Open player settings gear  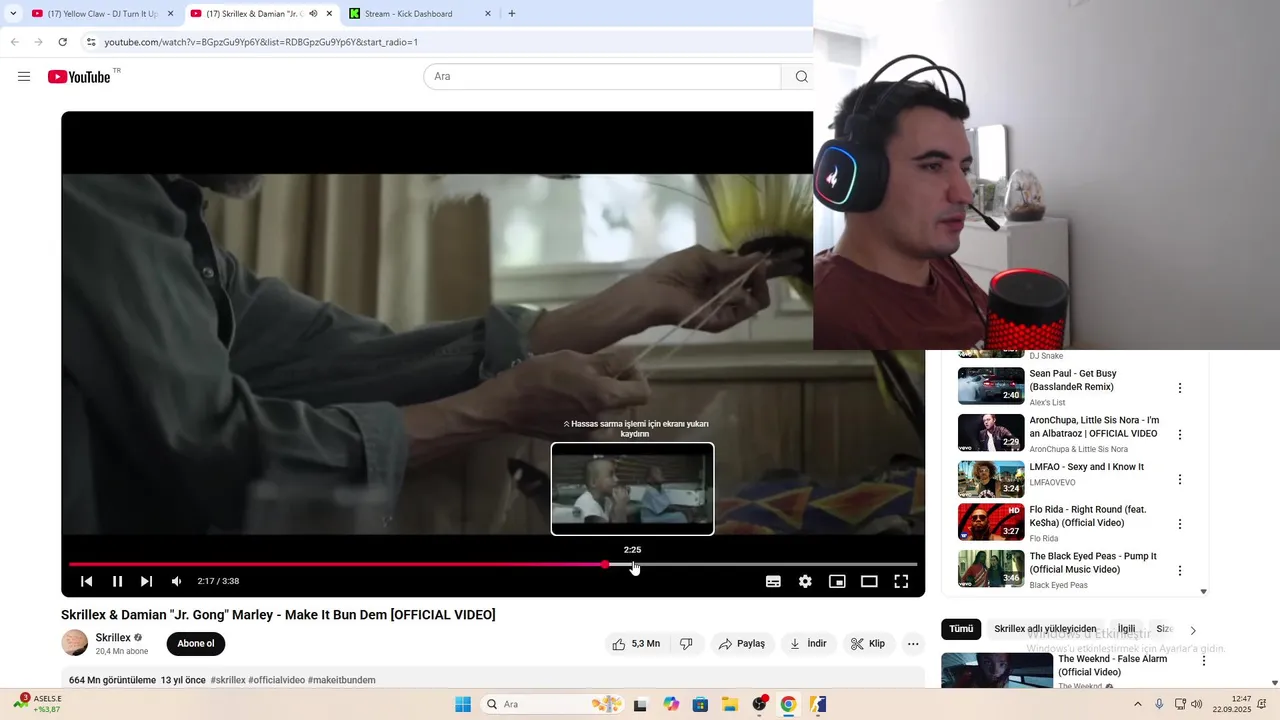[805, 581]
